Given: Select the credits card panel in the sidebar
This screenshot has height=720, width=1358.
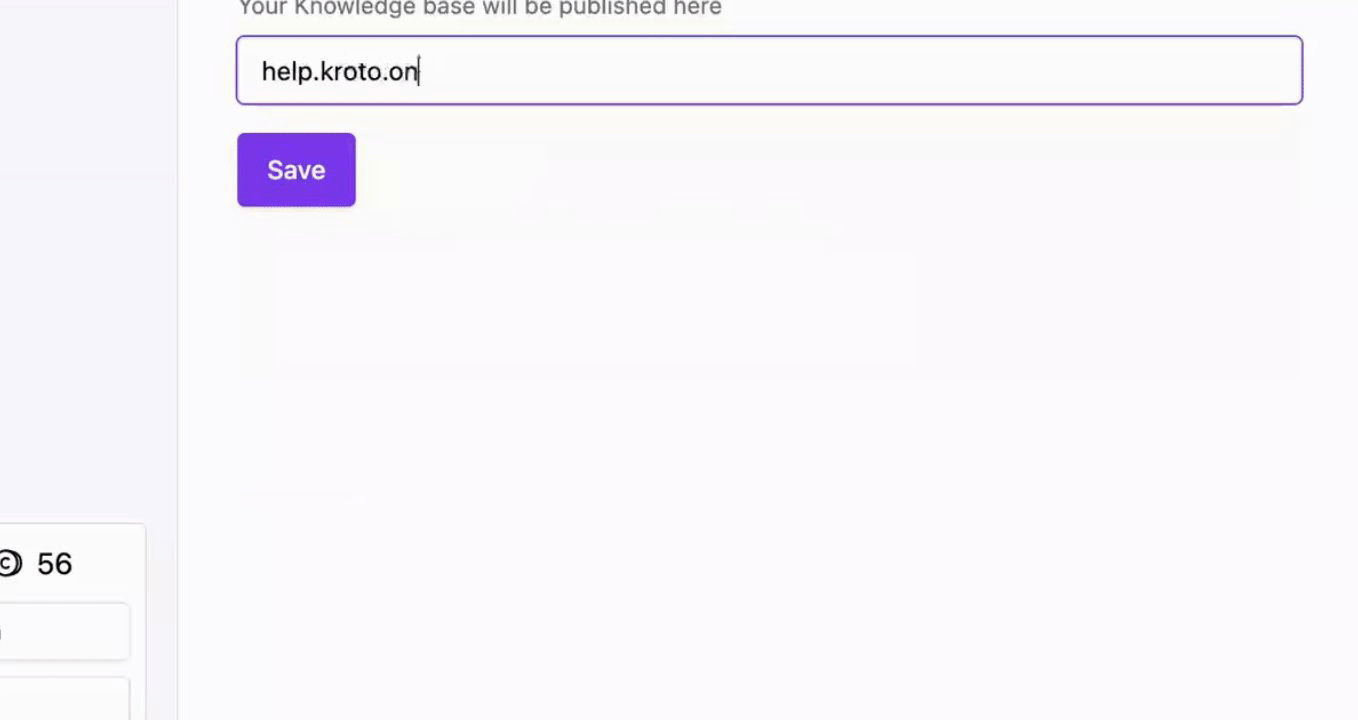Looking at the screenshot, I should click(72, 621).
